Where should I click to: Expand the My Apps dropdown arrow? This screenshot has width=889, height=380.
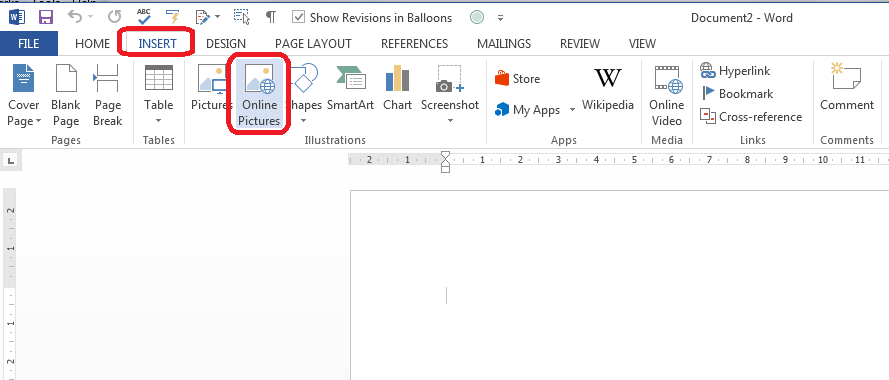pyautogui.click(x=572, y=110)
